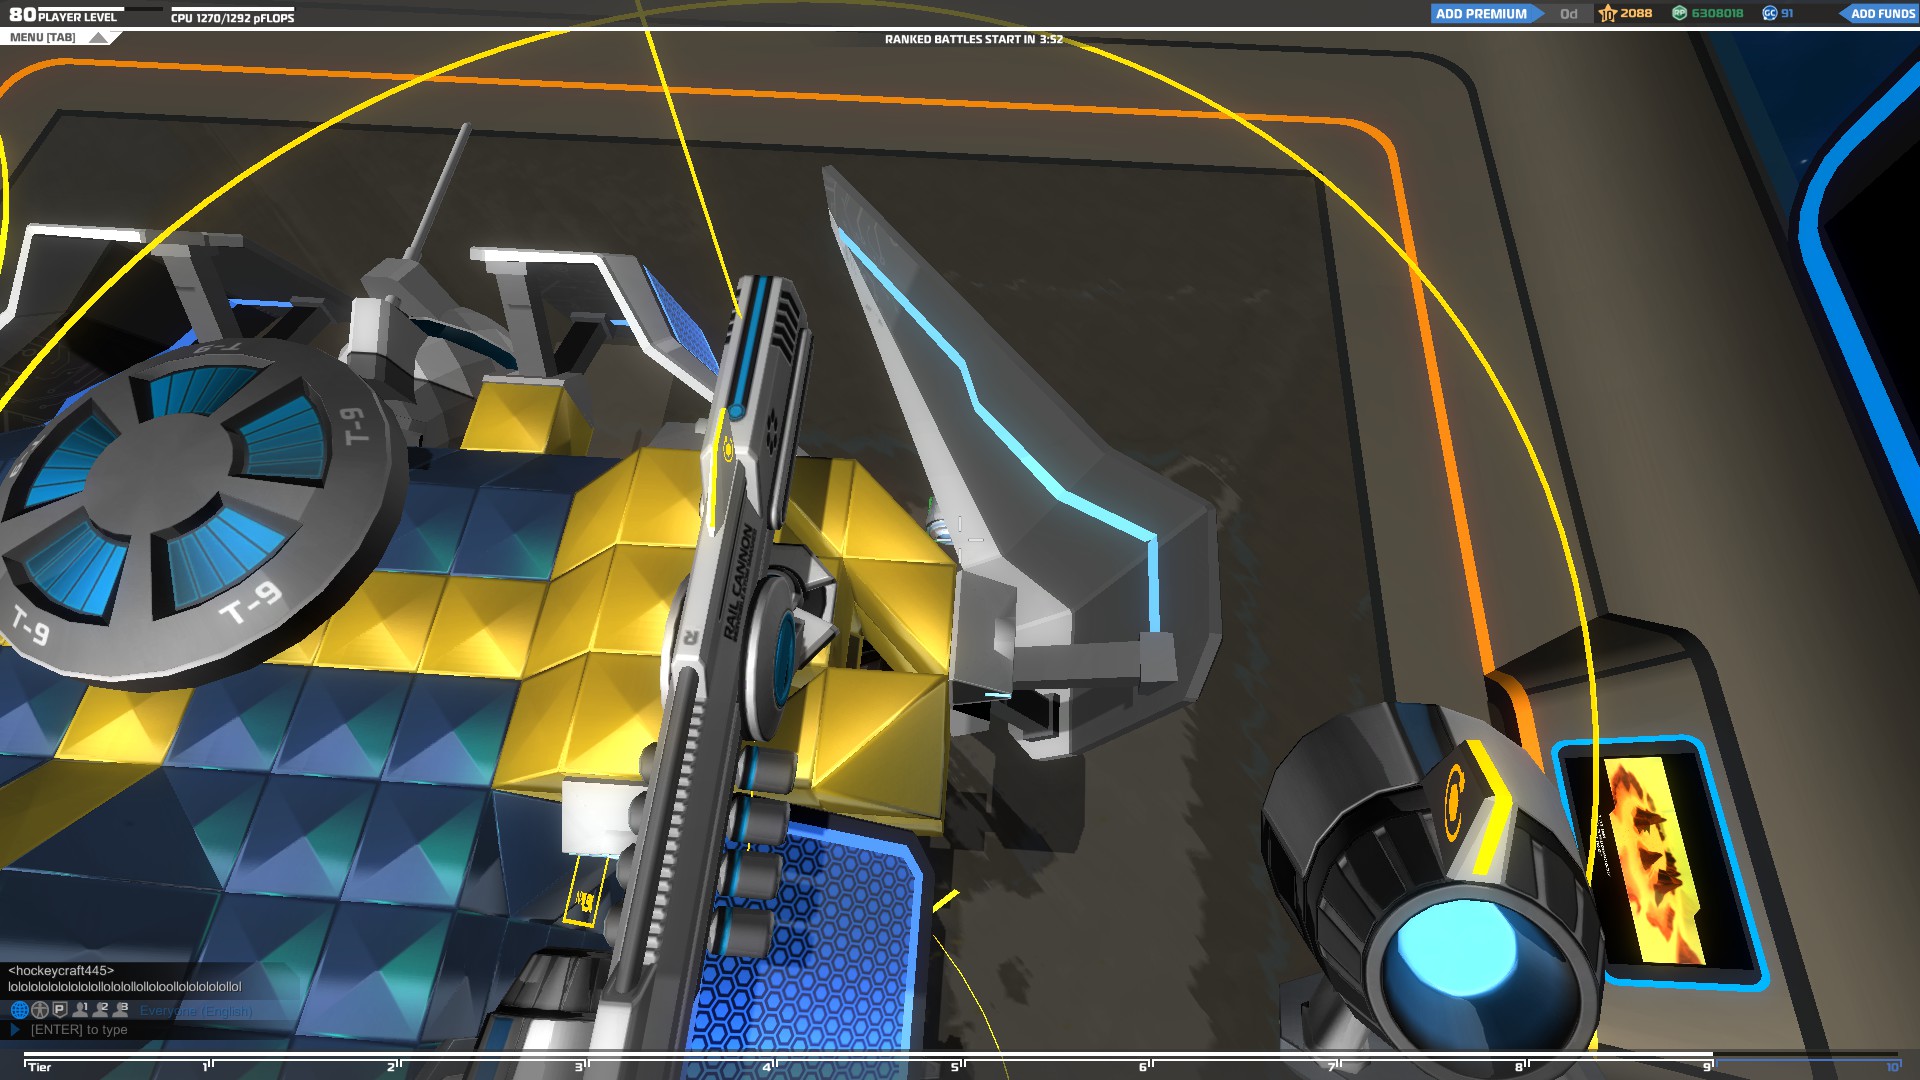Open private chat slot 3 icon
This screenshot has height=1080, width=1920.
(x=121, y=1010)
